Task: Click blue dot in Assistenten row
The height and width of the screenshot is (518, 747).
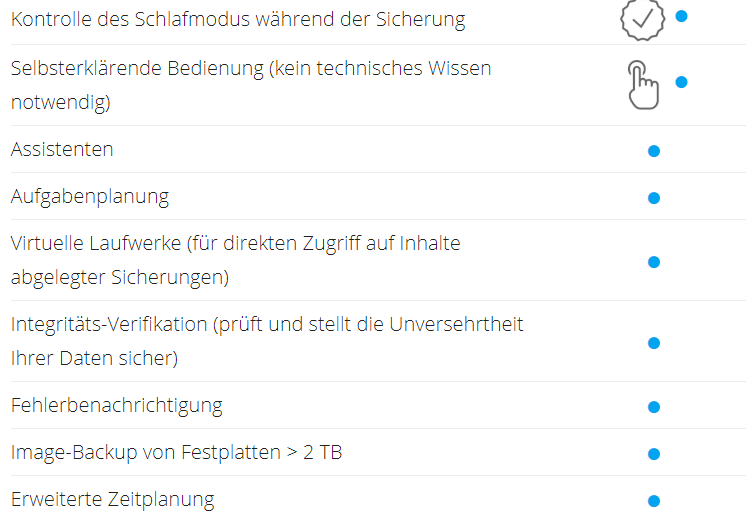Action: pos(654,151)
